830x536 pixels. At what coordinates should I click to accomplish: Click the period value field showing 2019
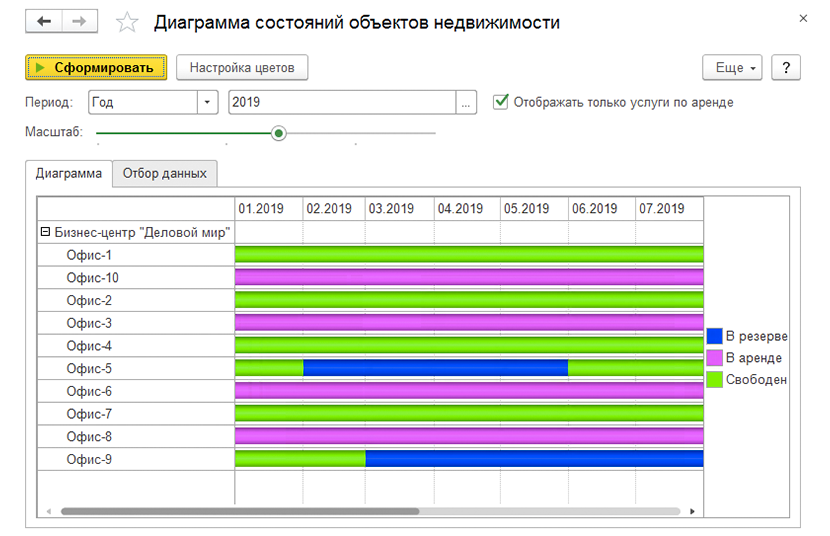(x=342, y=102)
